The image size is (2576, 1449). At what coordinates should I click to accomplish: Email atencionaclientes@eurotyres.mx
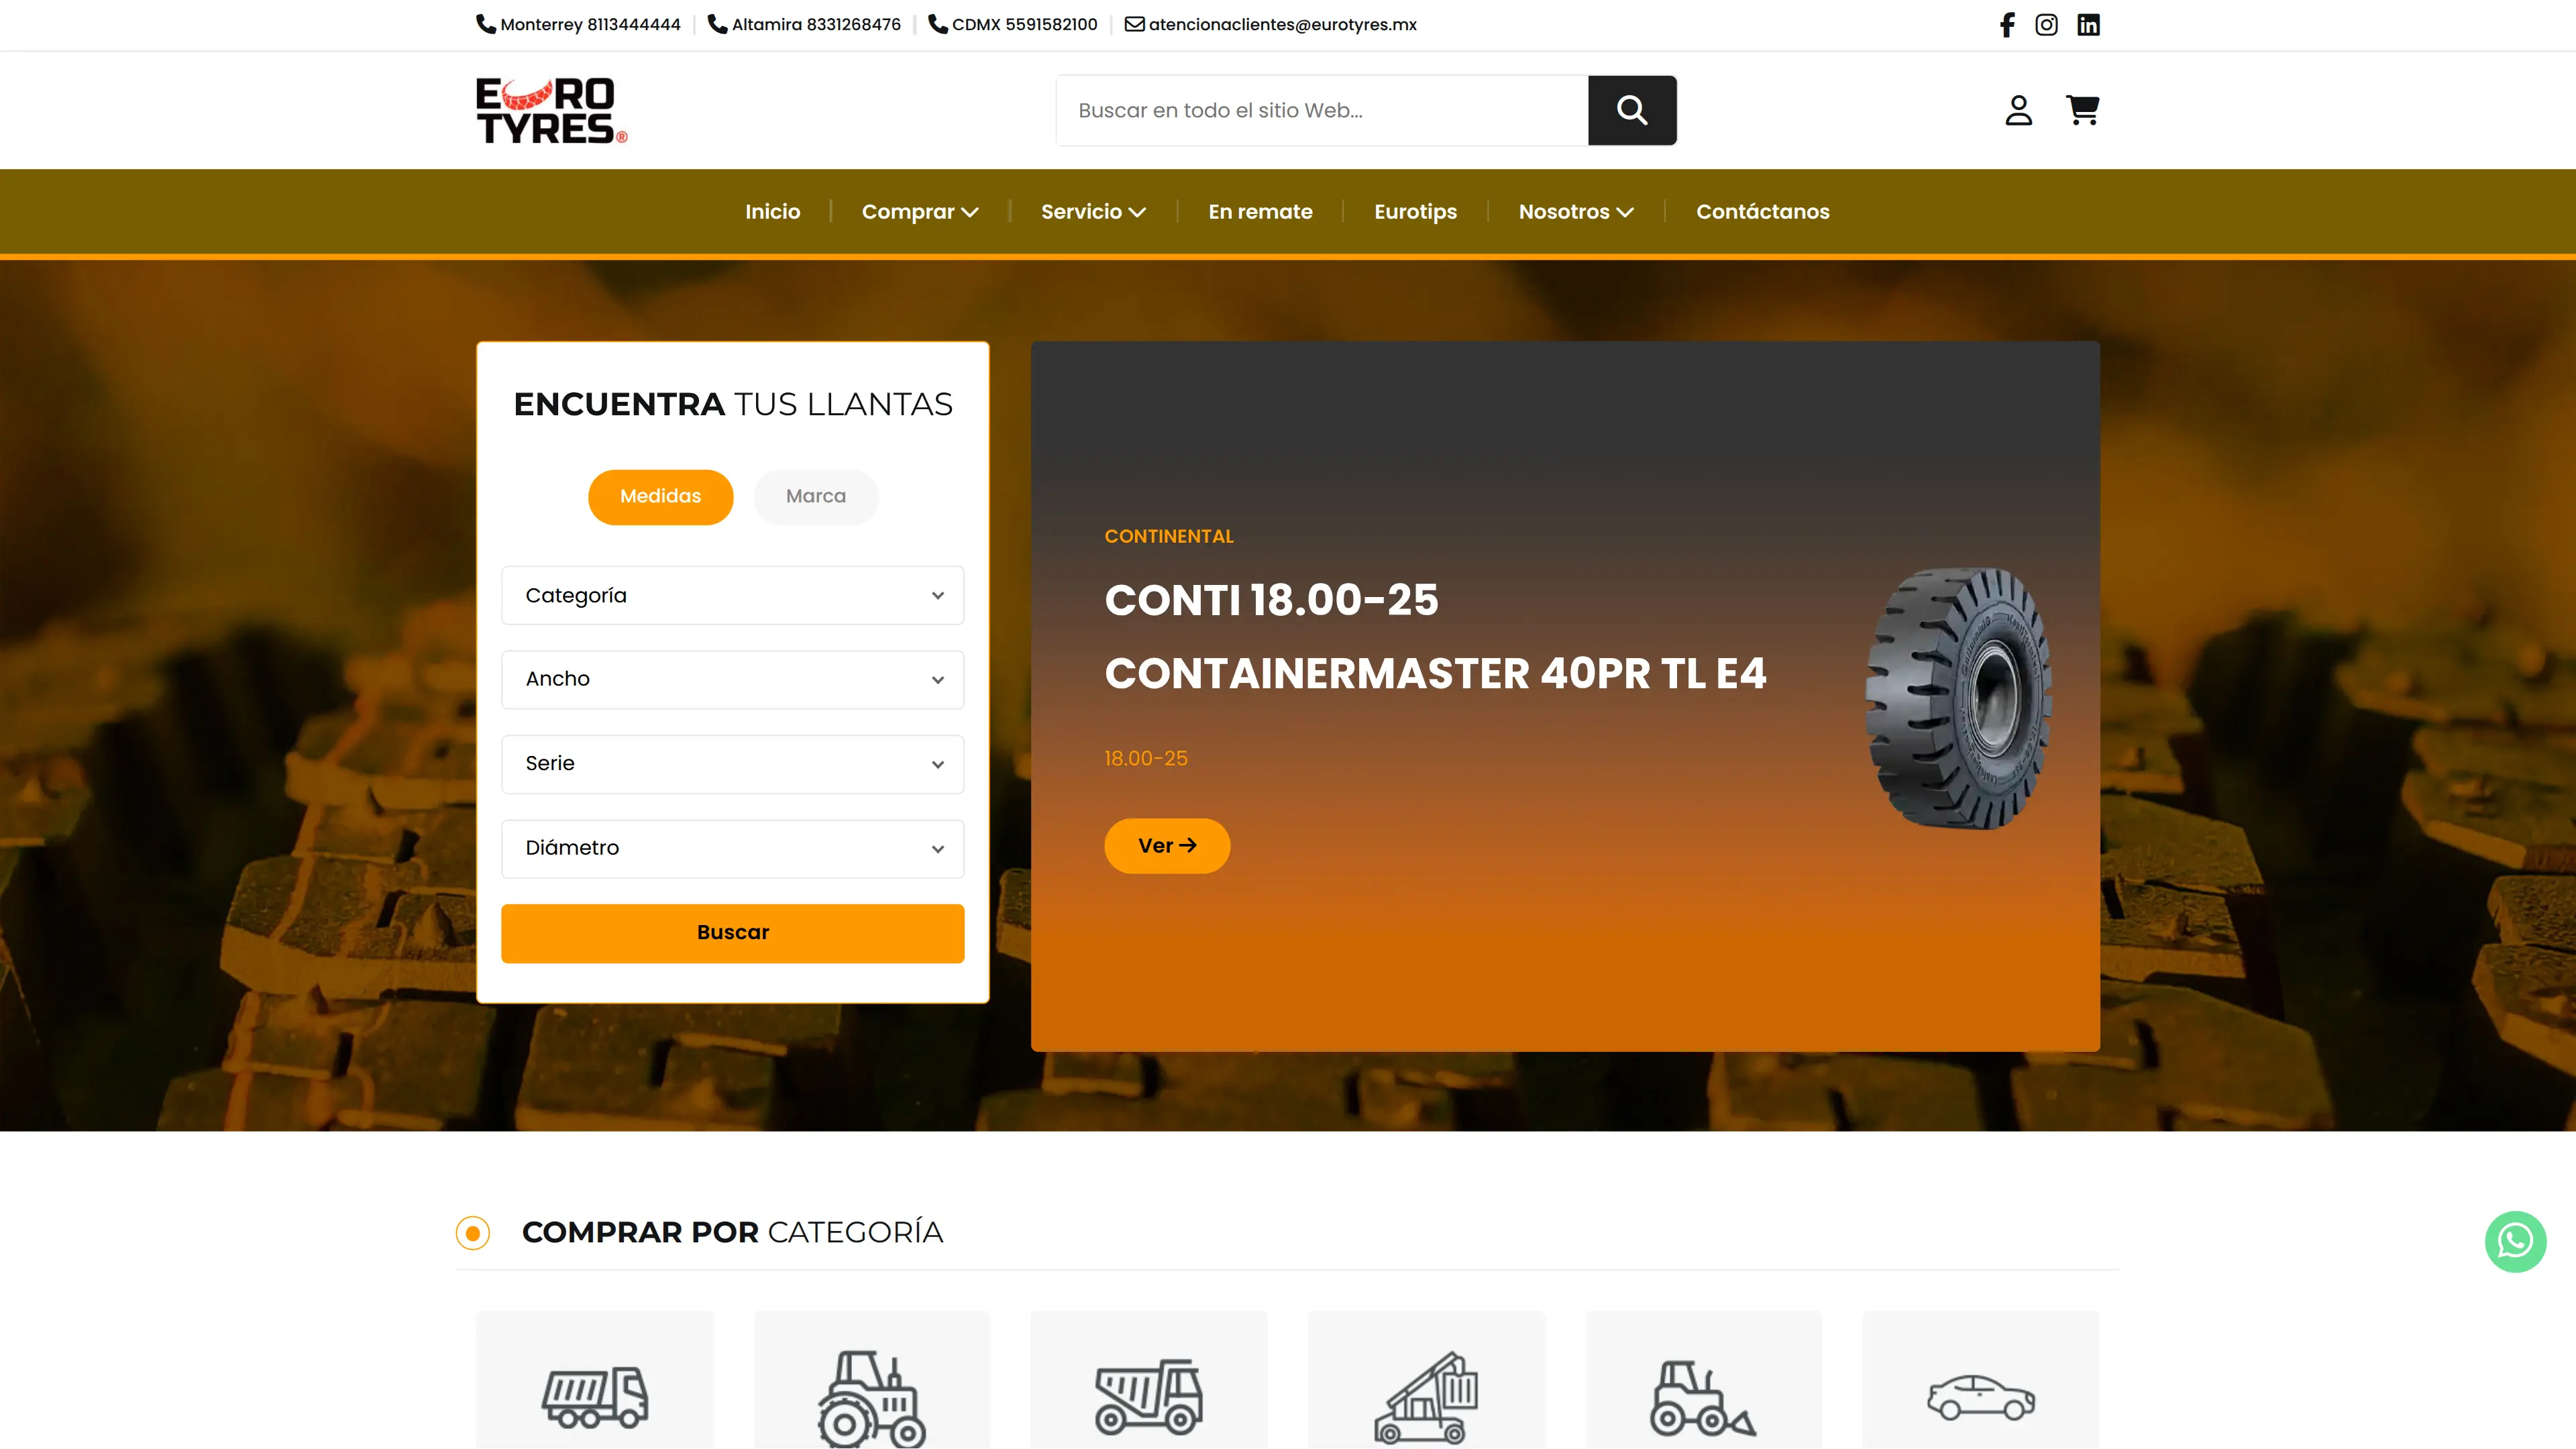tap(1283, 24)
